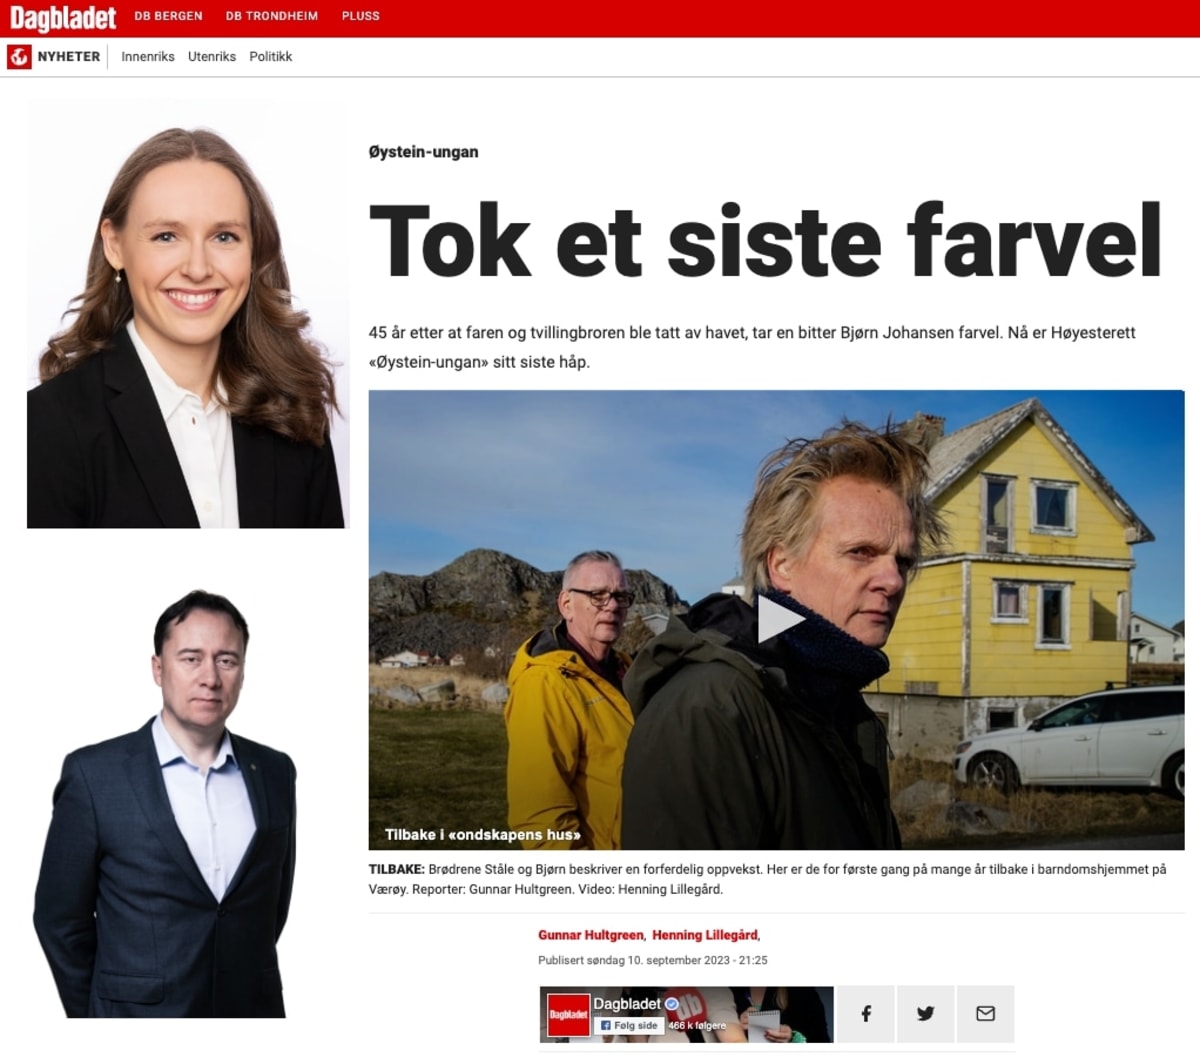
Task: Click the Følg side Facebook button
Action: [629, 1025]
